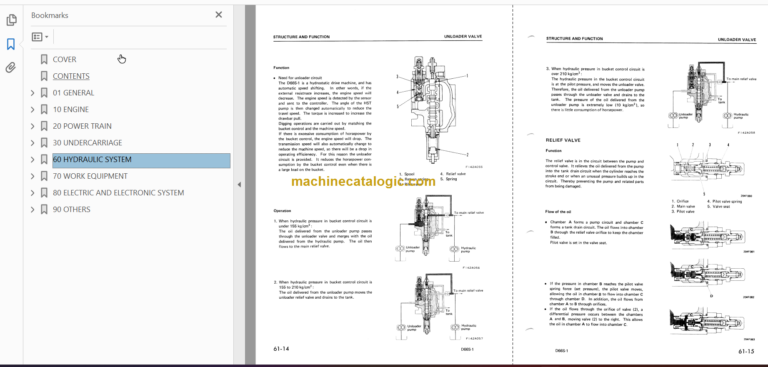Close the Bookmarks panel
This screenshot has height=367, width=768.
(218, 15)
